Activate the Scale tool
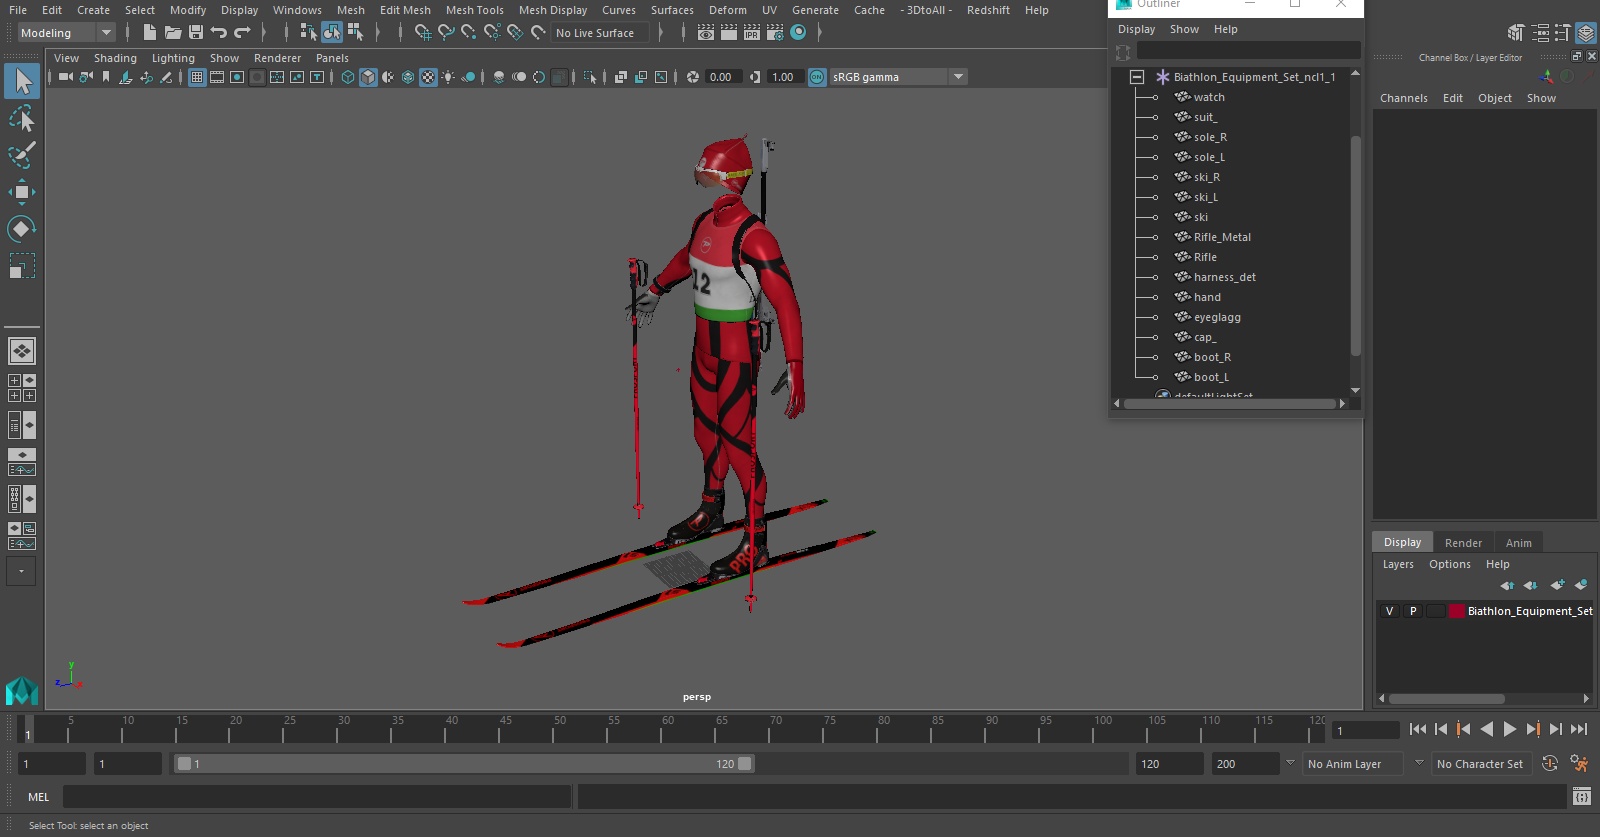 22,266
